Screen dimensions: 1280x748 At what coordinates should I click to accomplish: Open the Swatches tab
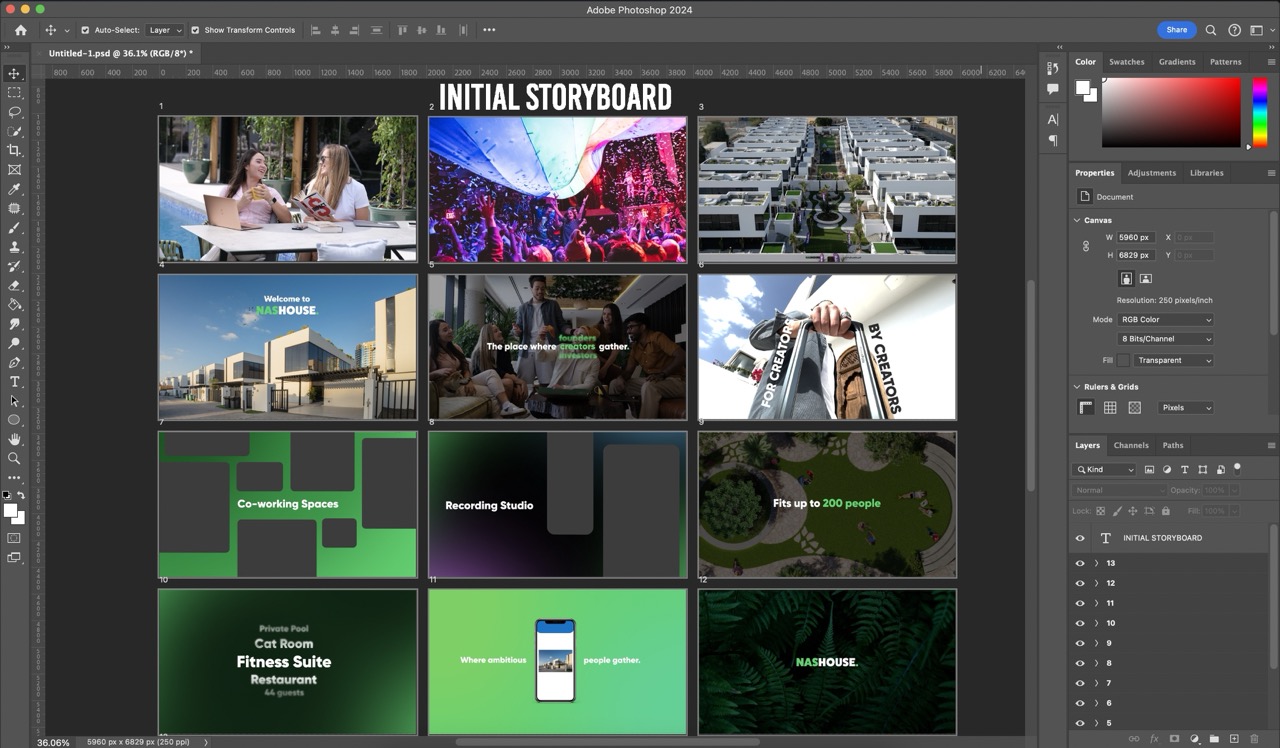[x=1126, y=62]
